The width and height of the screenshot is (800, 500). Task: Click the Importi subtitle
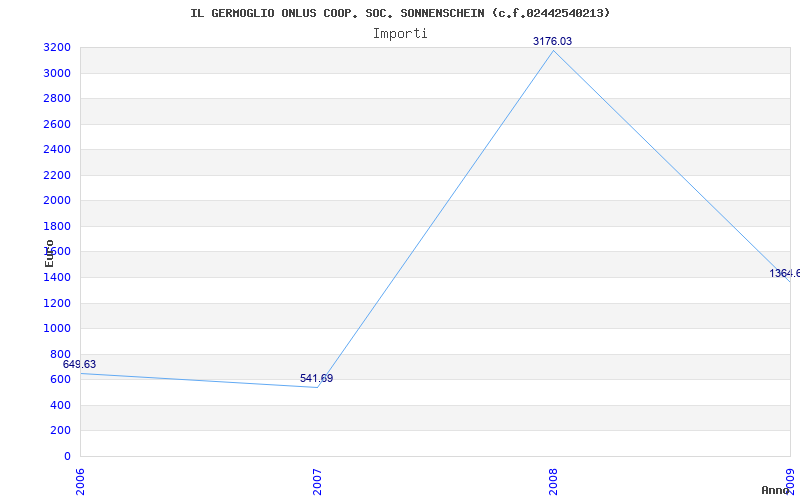(x=400, y=34)
